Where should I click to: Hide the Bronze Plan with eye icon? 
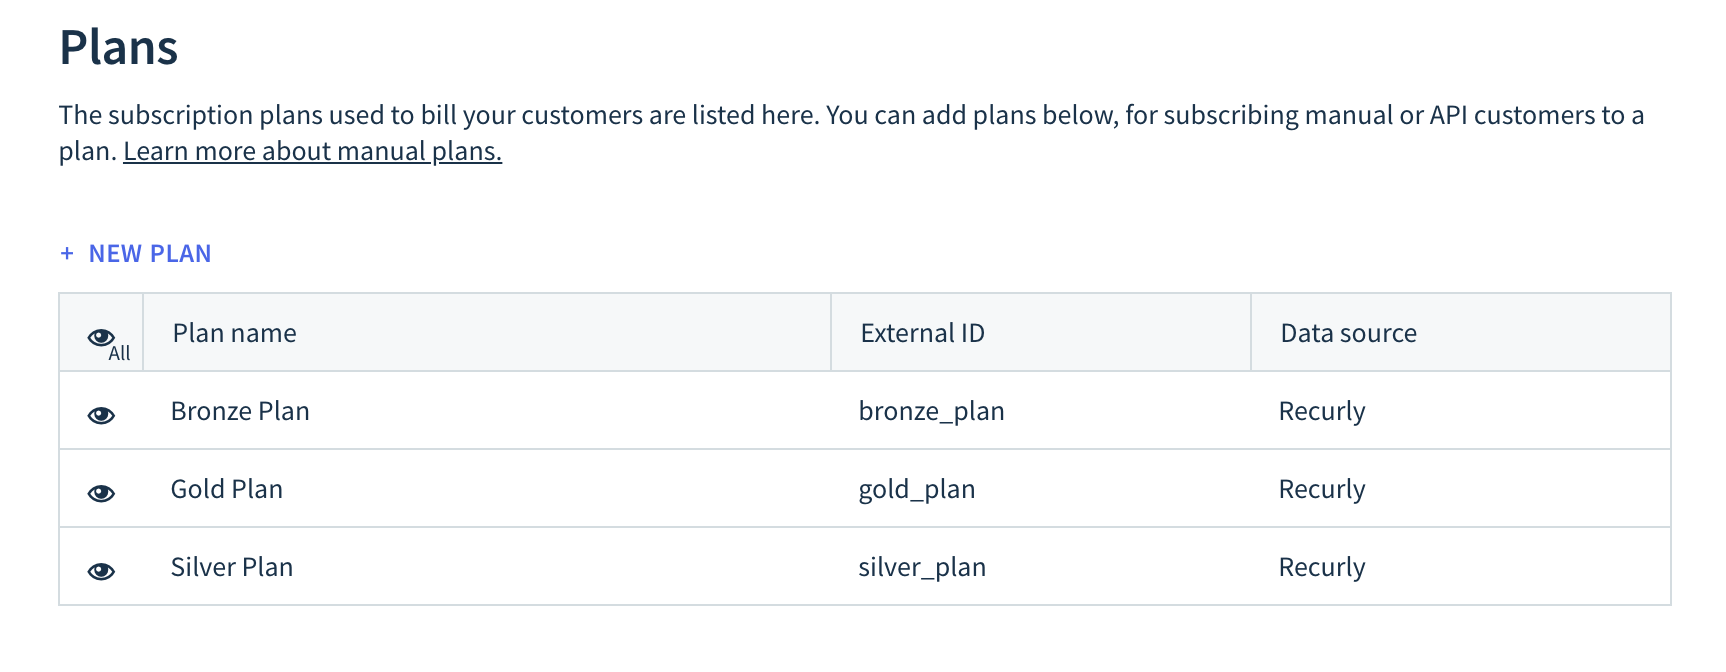(x=101, y=415)
